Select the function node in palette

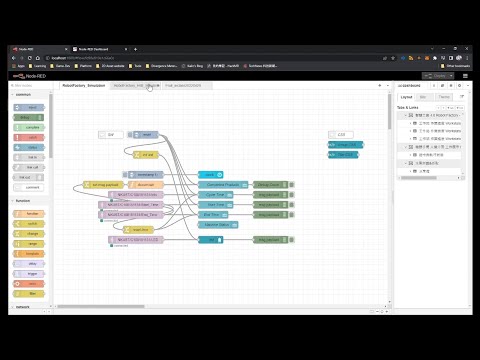pos(29,214)
